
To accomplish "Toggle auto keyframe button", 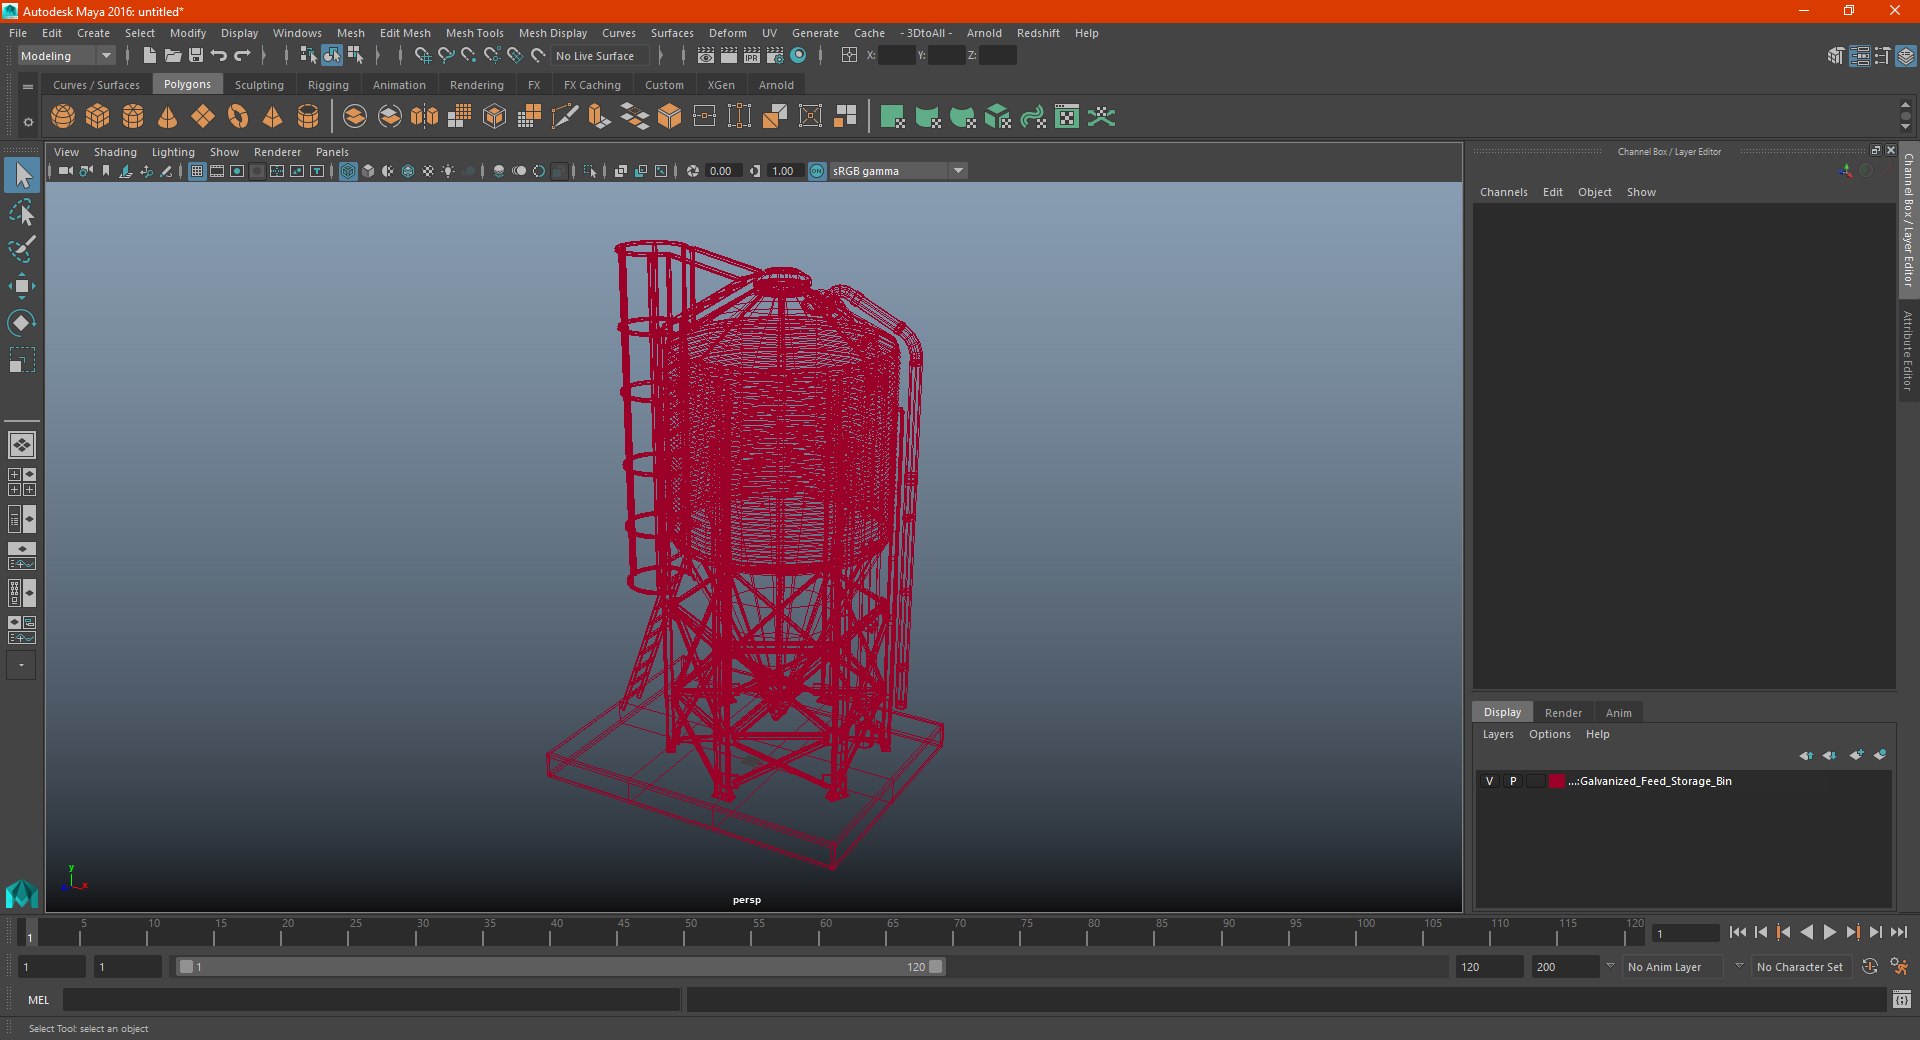I will (1869, 967).
